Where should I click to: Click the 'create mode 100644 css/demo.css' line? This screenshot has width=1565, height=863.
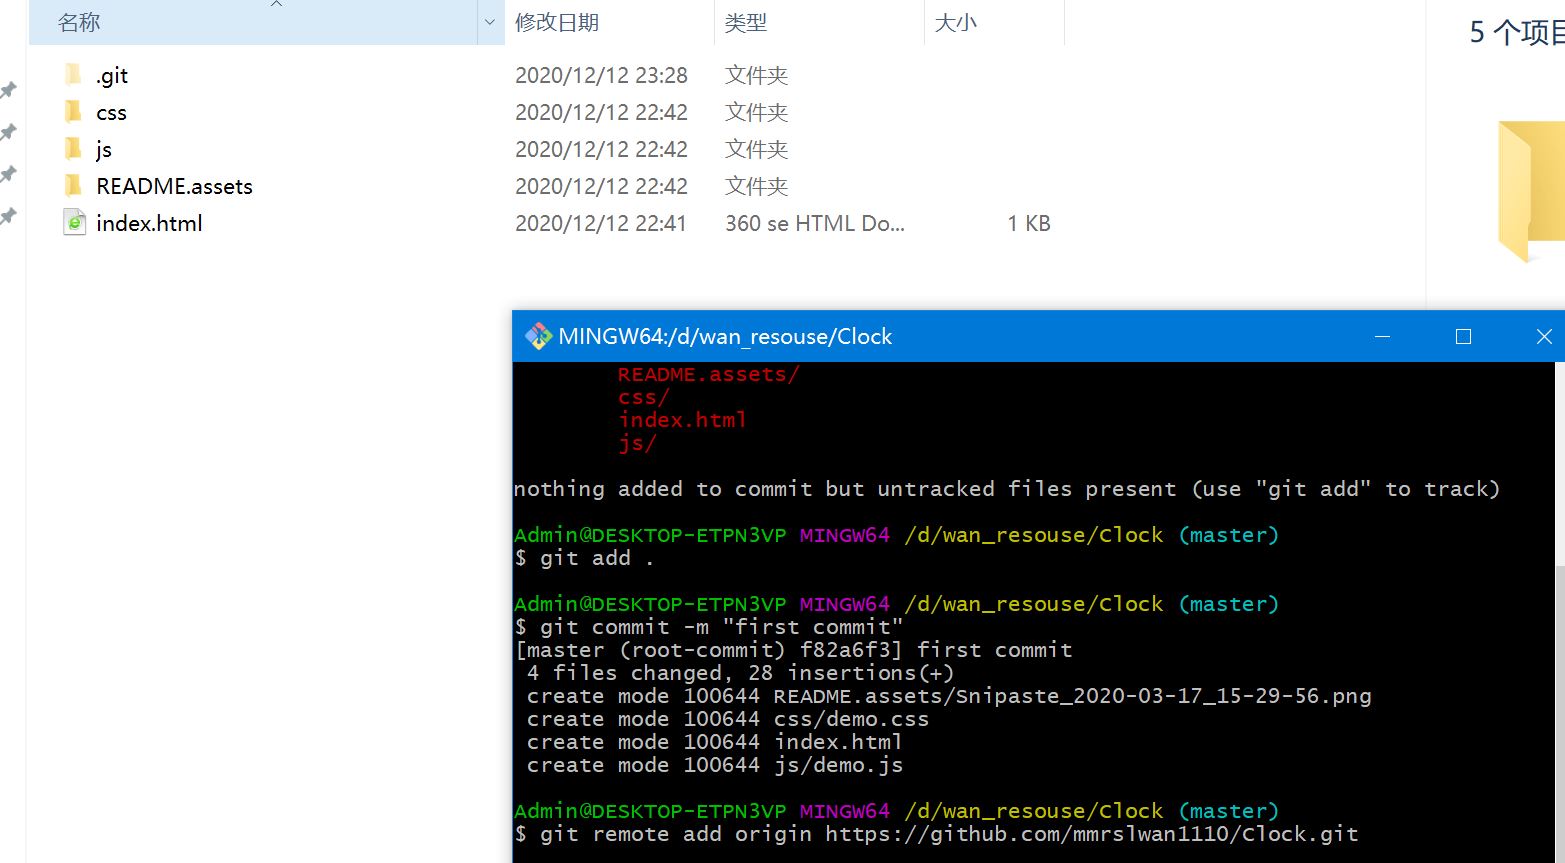pyautogui.click(x=728, y=719)
